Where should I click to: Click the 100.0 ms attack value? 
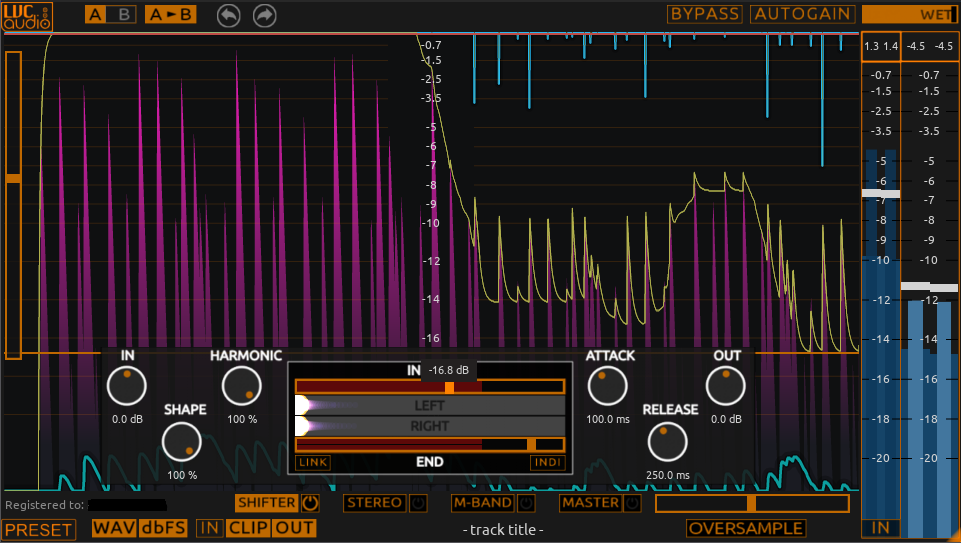coord(608,420)
